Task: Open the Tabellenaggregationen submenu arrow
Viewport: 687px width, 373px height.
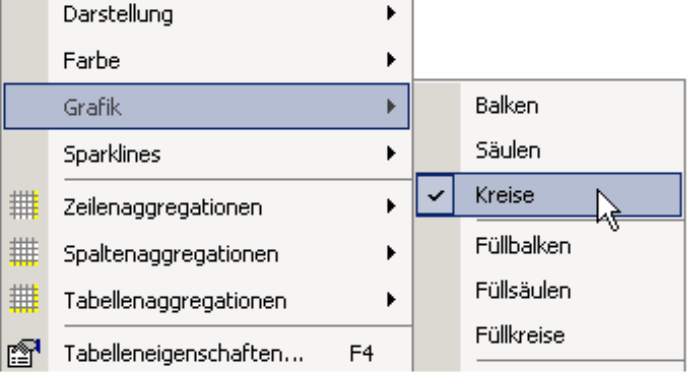Action: point(391,300)
